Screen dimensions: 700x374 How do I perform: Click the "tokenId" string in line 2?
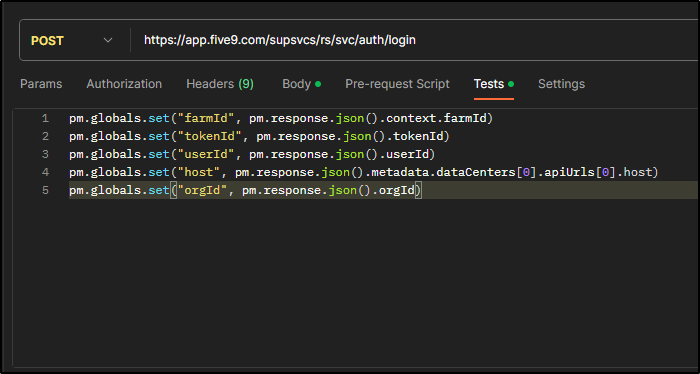tap(209, 137)
